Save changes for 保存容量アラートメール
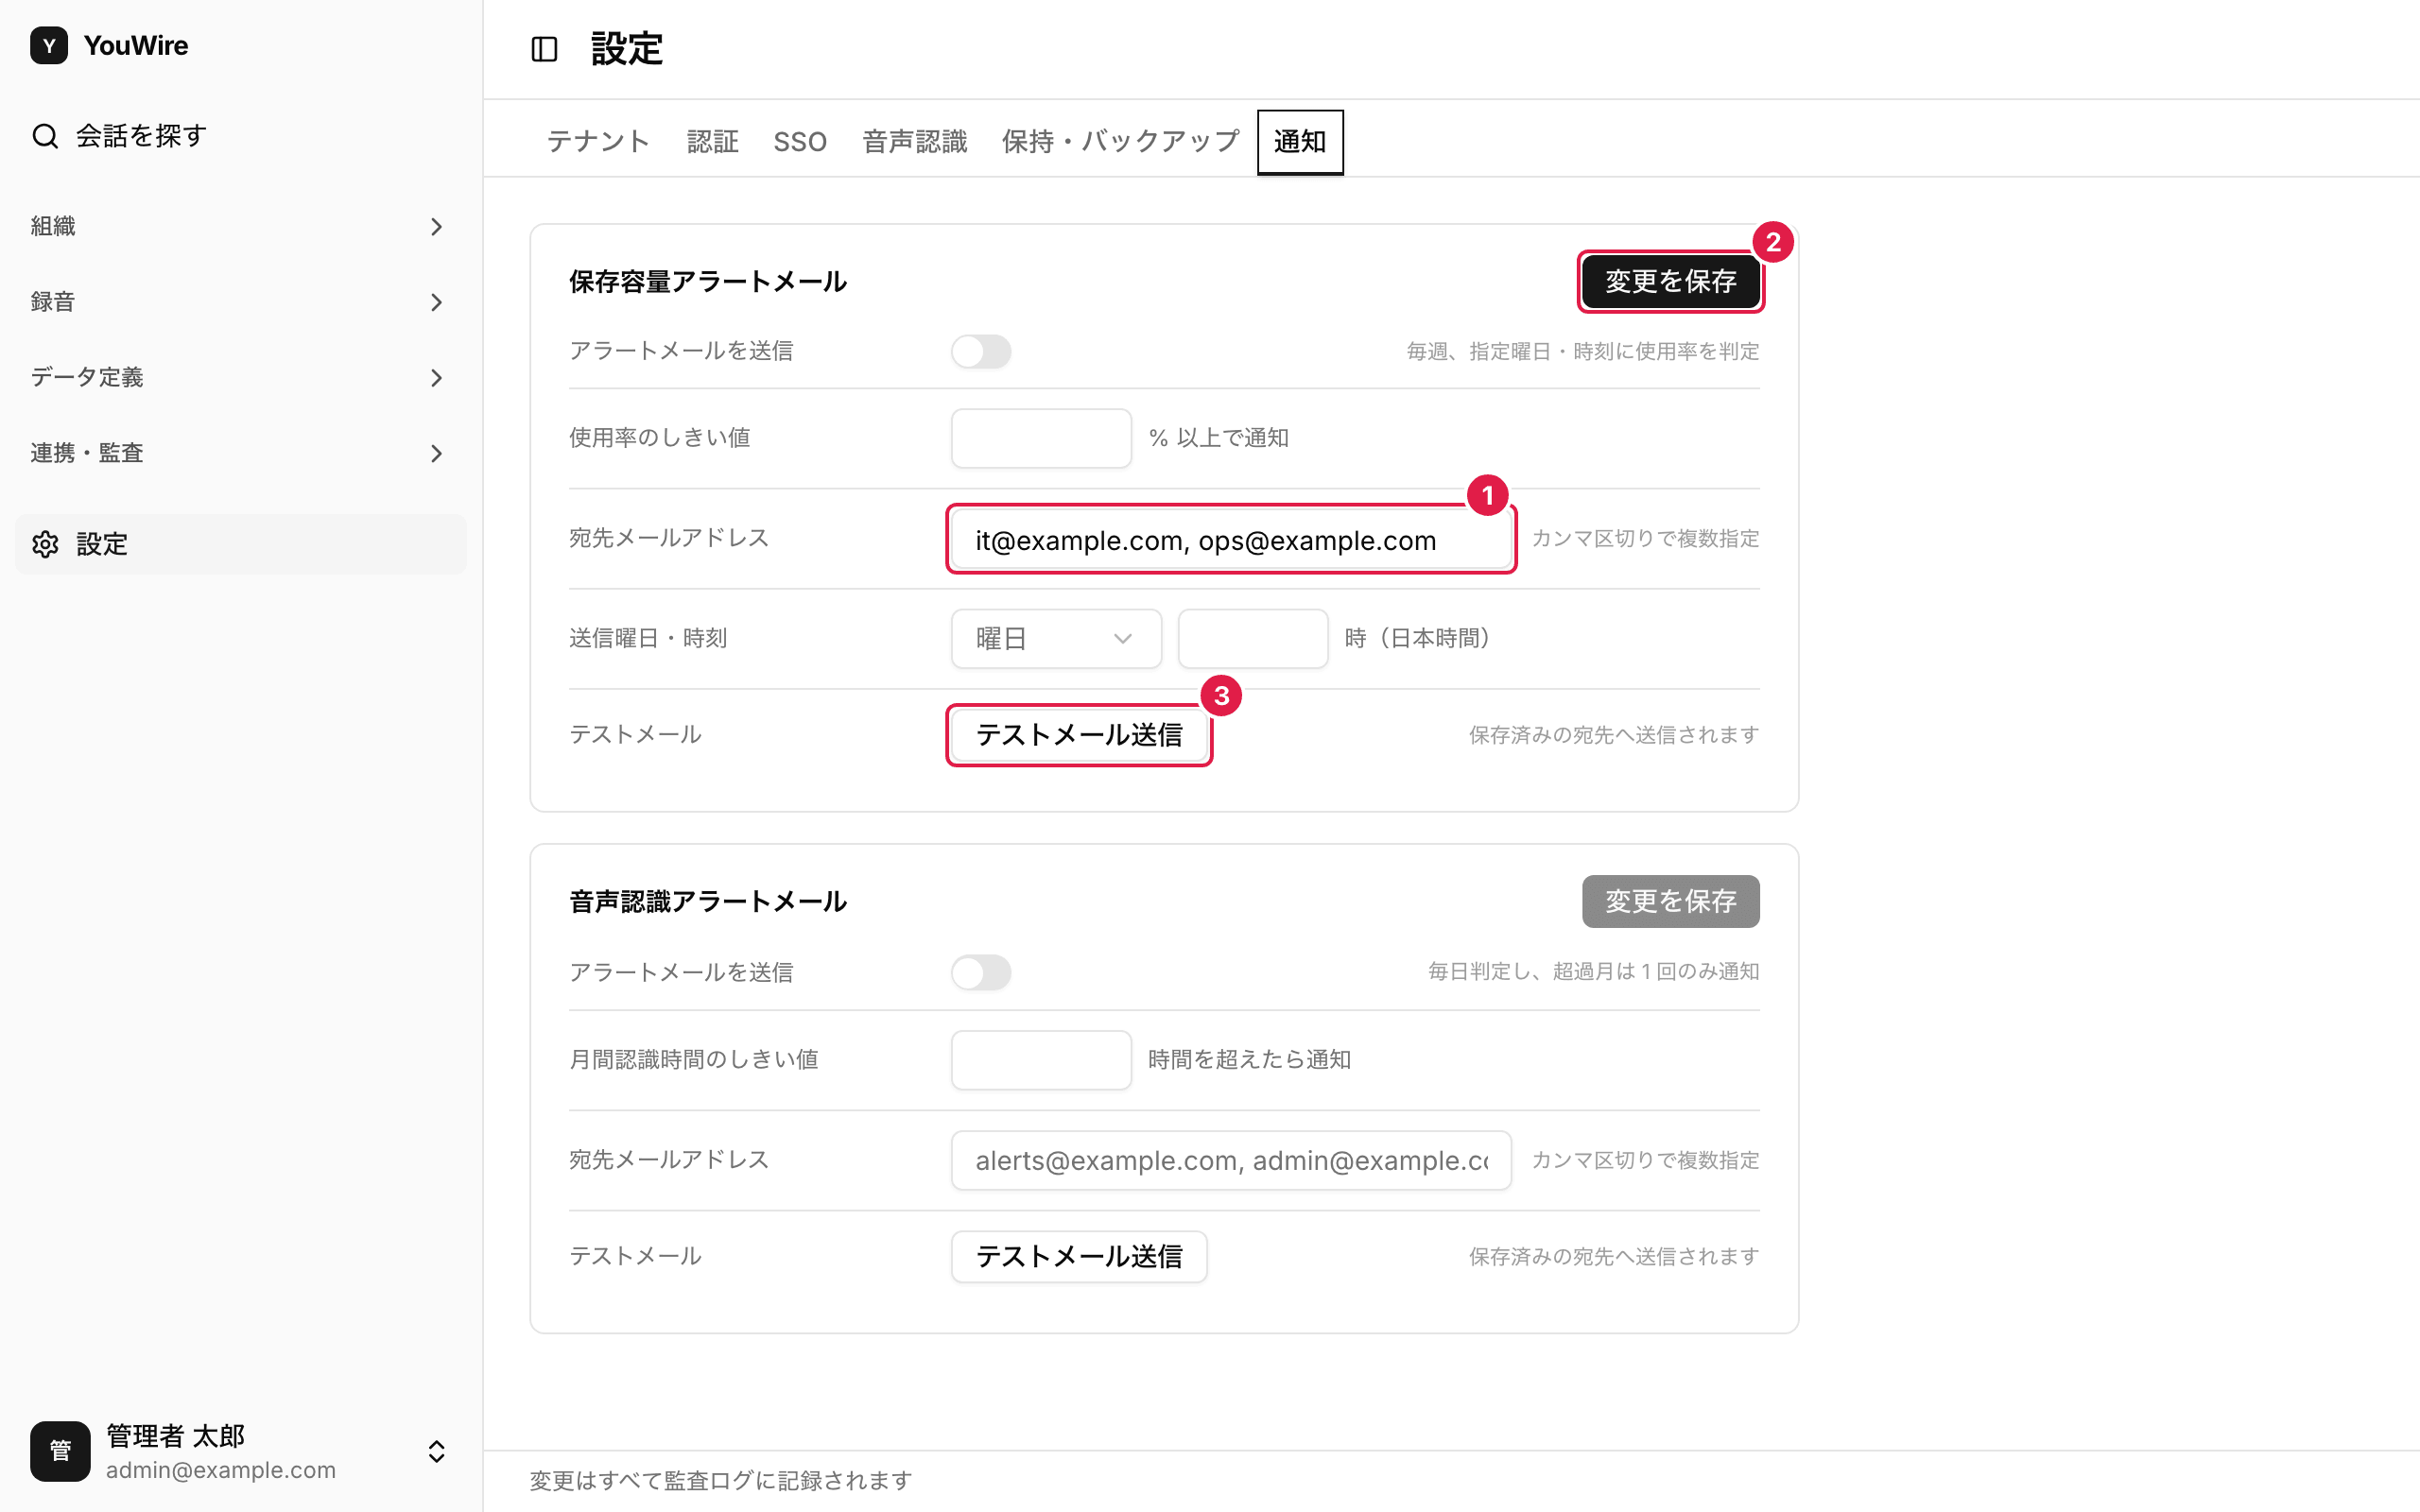This screenshot has height=1512, width=2420. (x=1670, y=282)
